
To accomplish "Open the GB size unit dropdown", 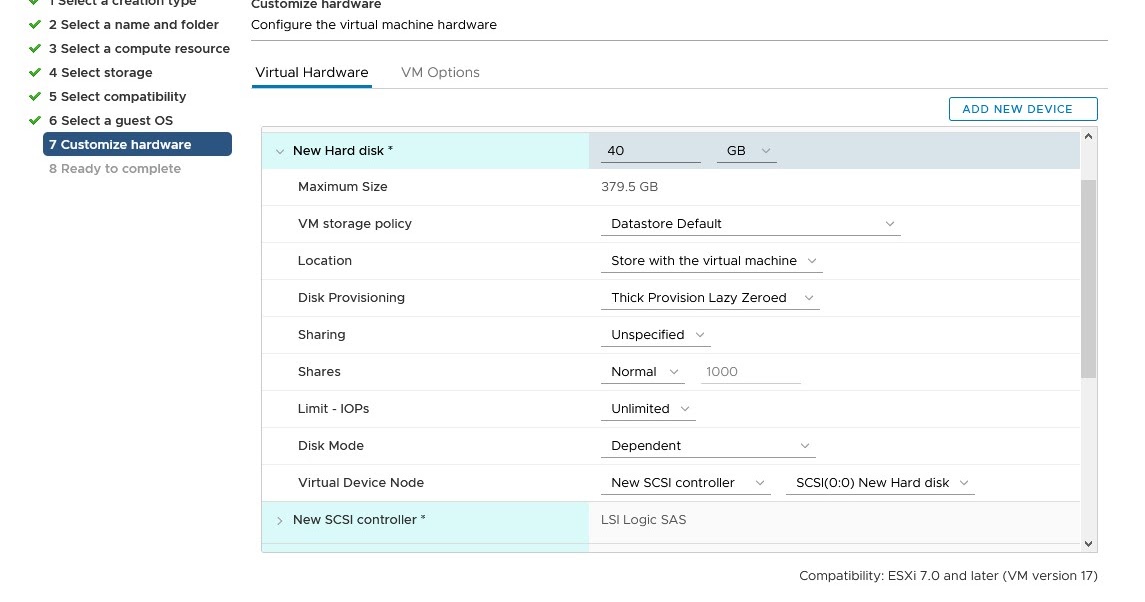I will [746, 150].
